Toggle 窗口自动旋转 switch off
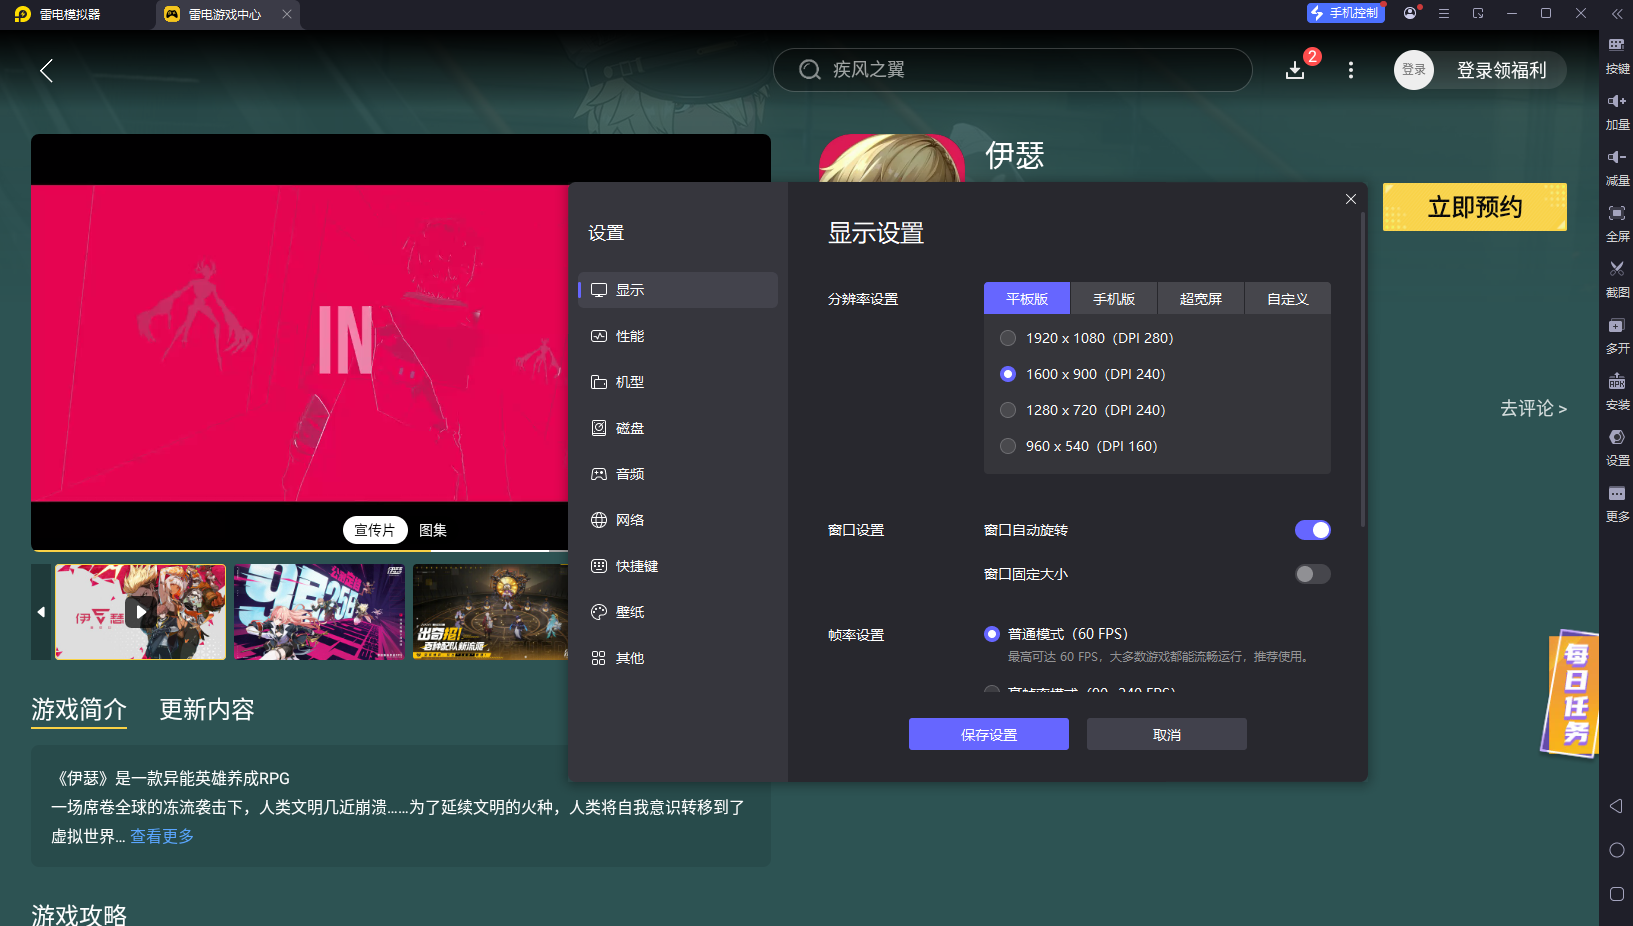The image size is (1633, 926). (x=1312, y=530)
